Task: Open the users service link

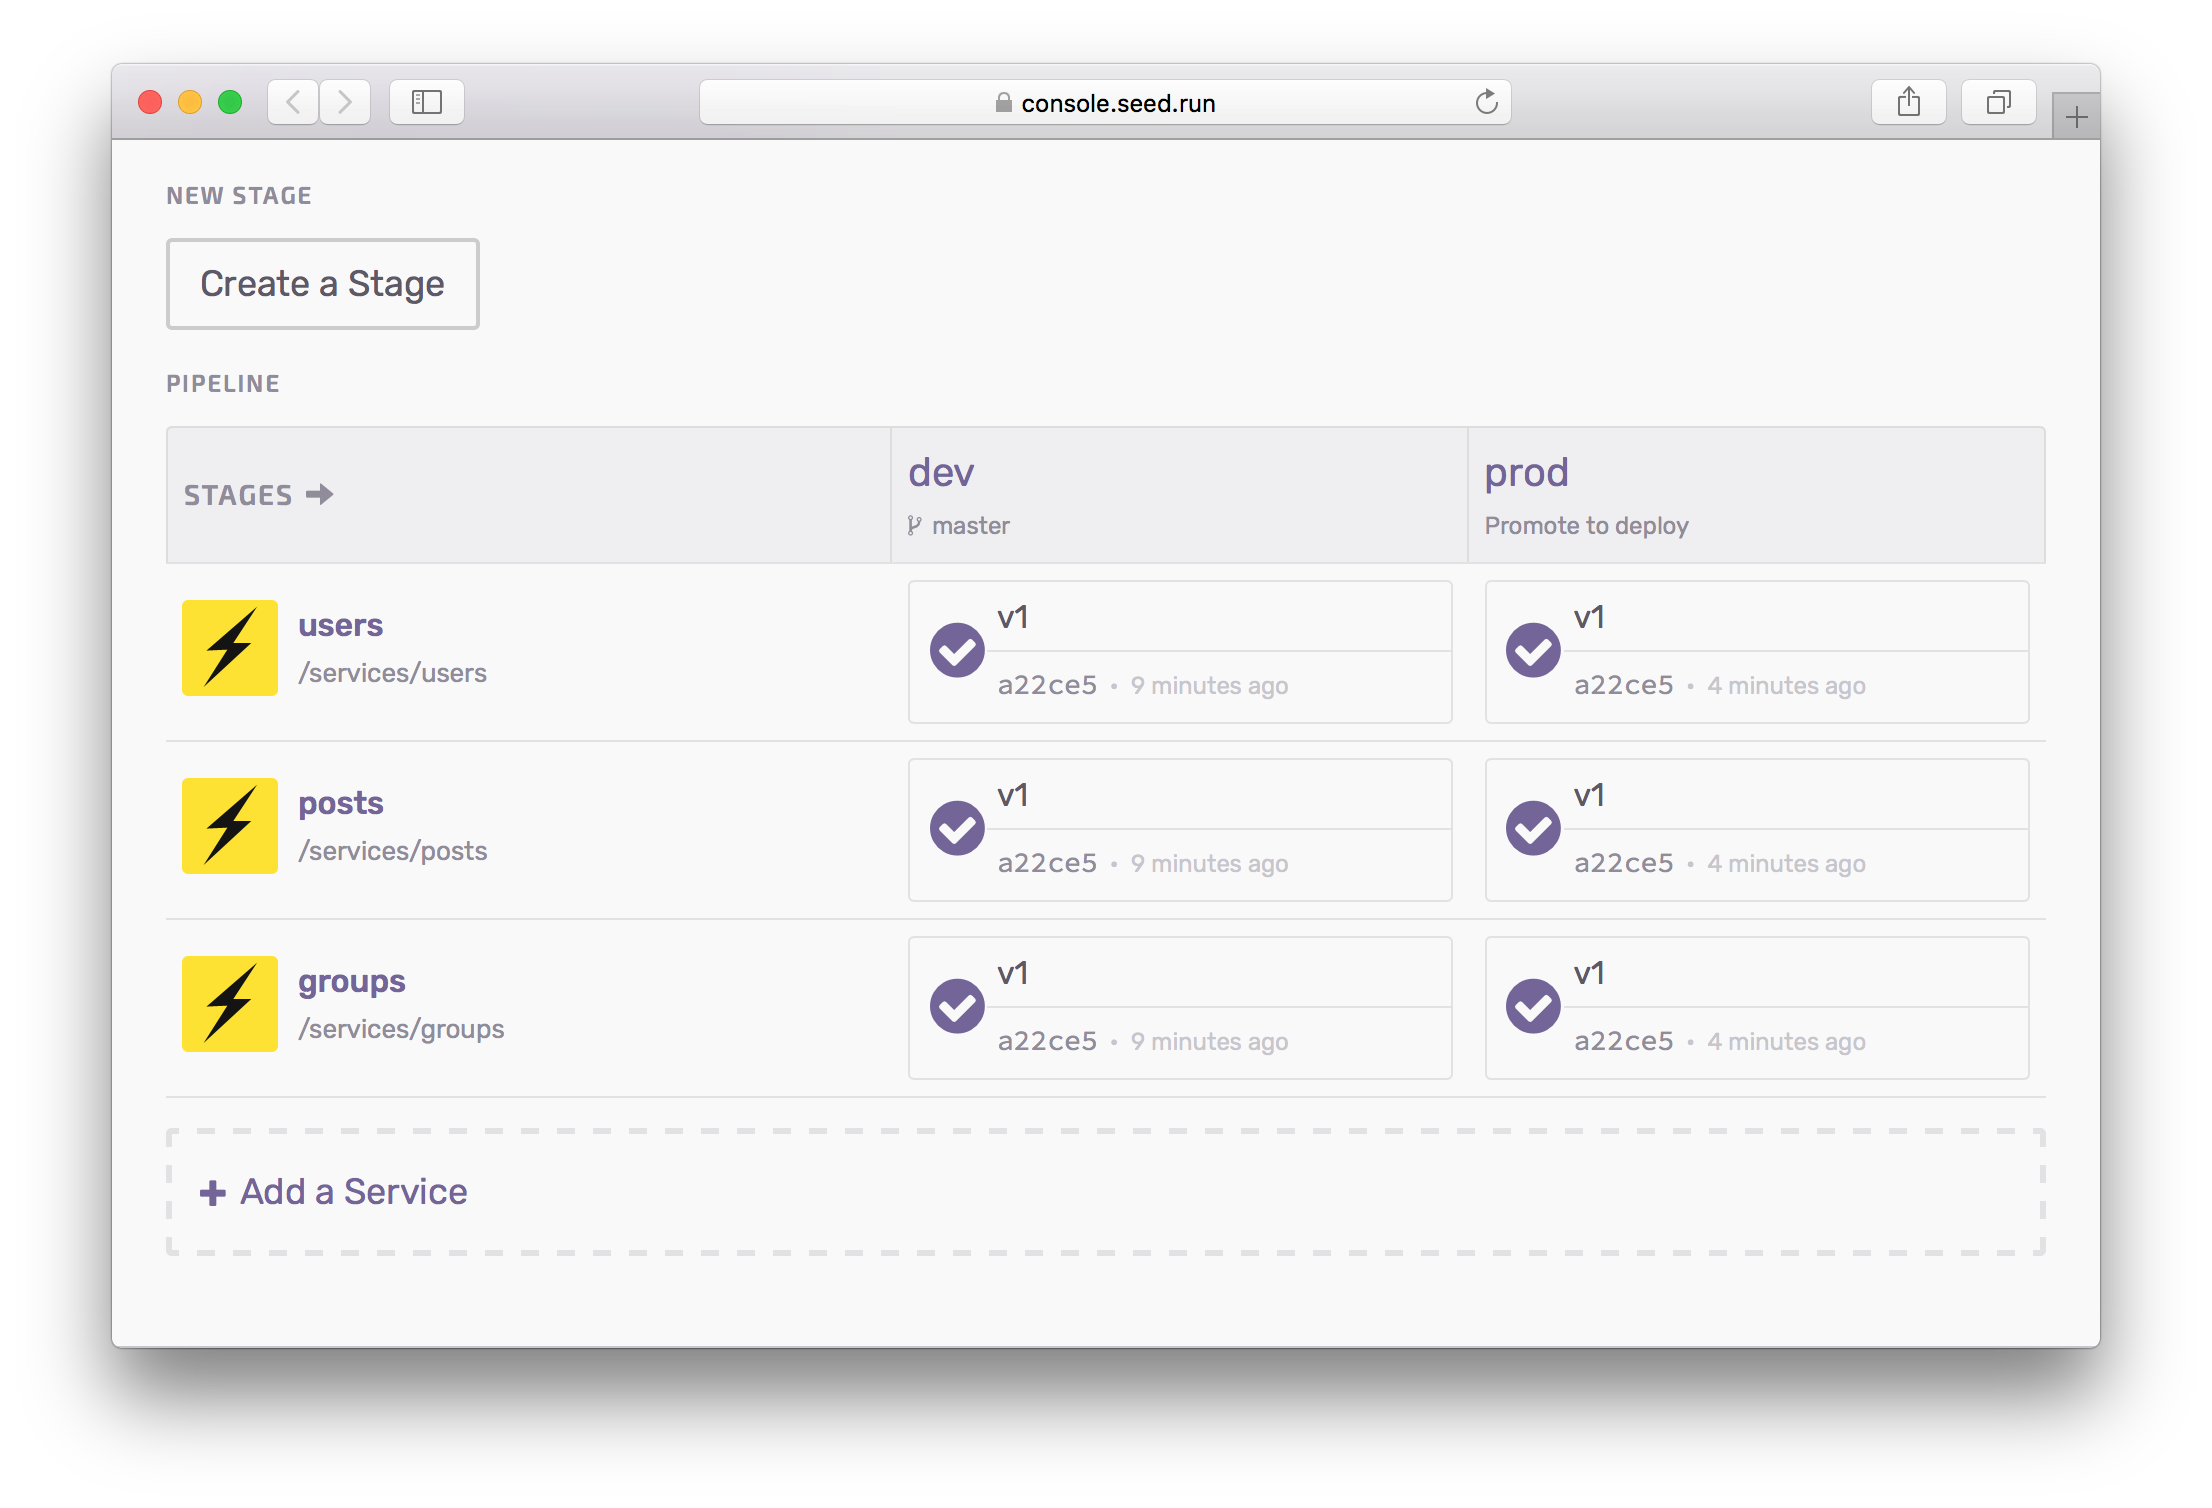Action: [x=341, y=626]
